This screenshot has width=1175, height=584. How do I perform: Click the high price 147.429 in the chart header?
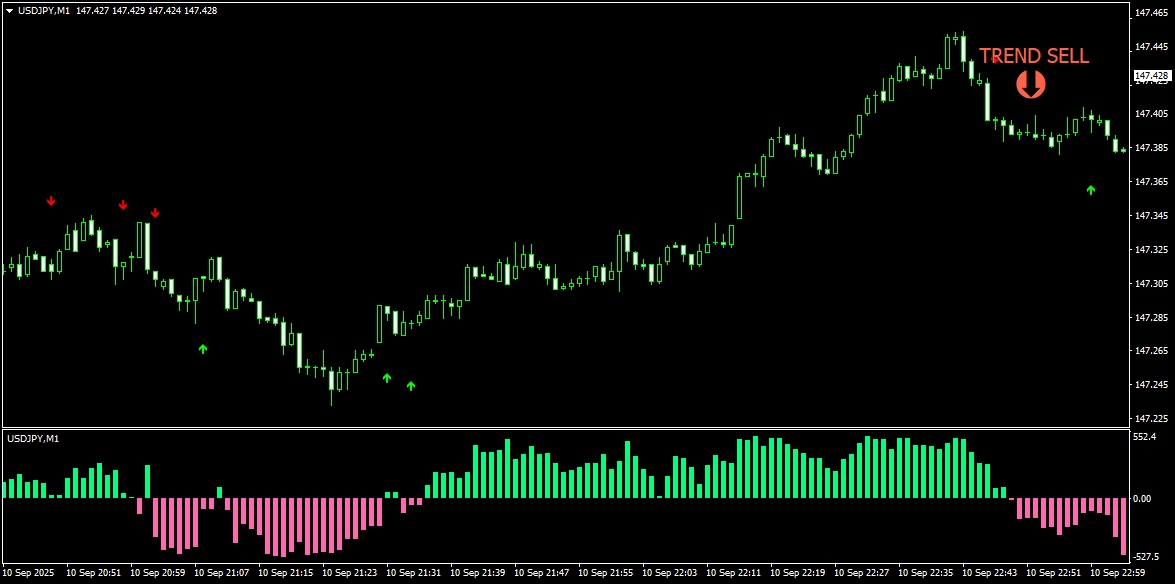(128, 11)
